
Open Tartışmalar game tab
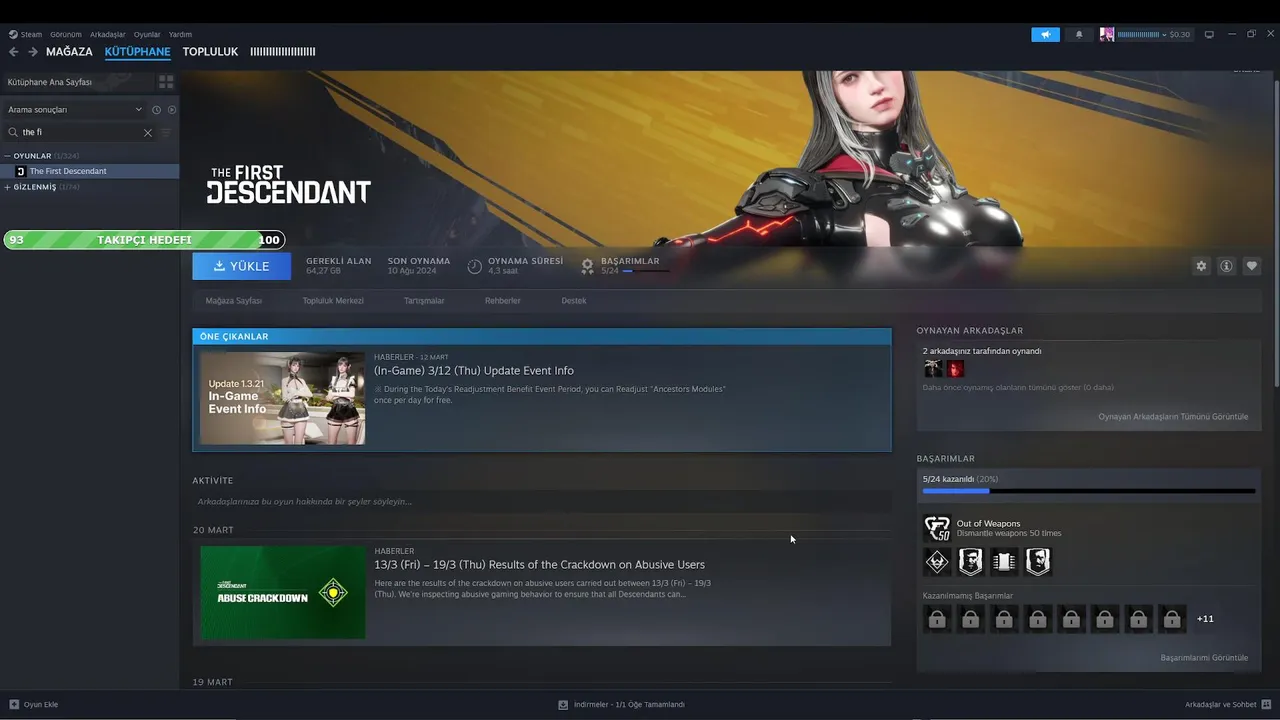point(424,301)
